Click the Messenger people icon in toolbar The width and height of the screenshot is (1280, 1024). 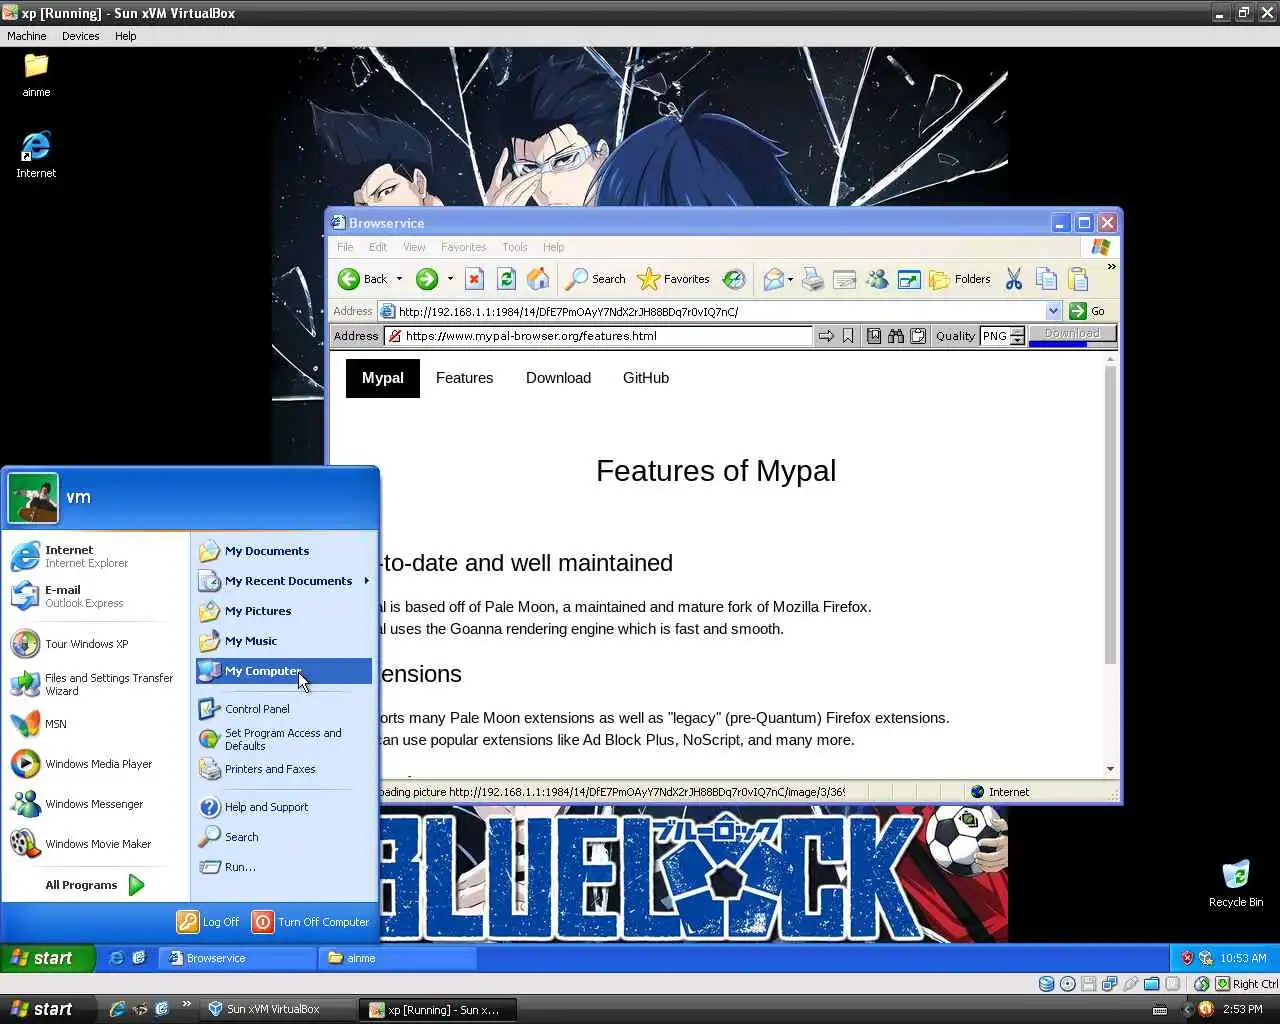(x=877, y=279)
